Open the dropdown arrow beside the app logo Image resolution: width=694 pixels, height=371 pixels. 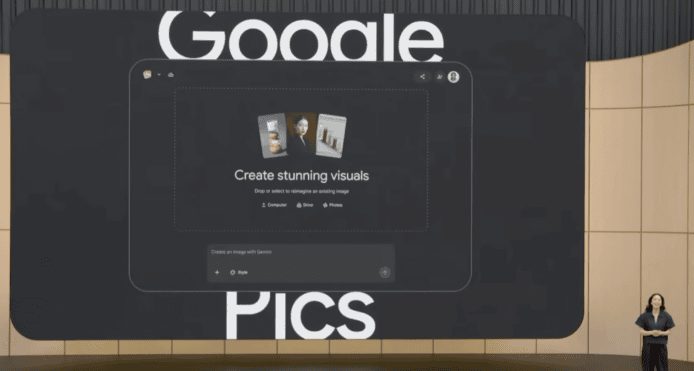[159, 75]
